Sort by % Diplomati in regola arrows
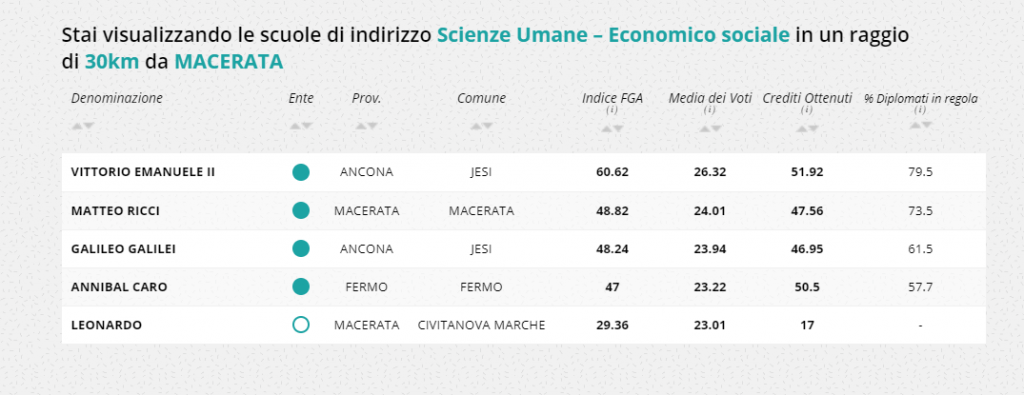 click(921, 125)
